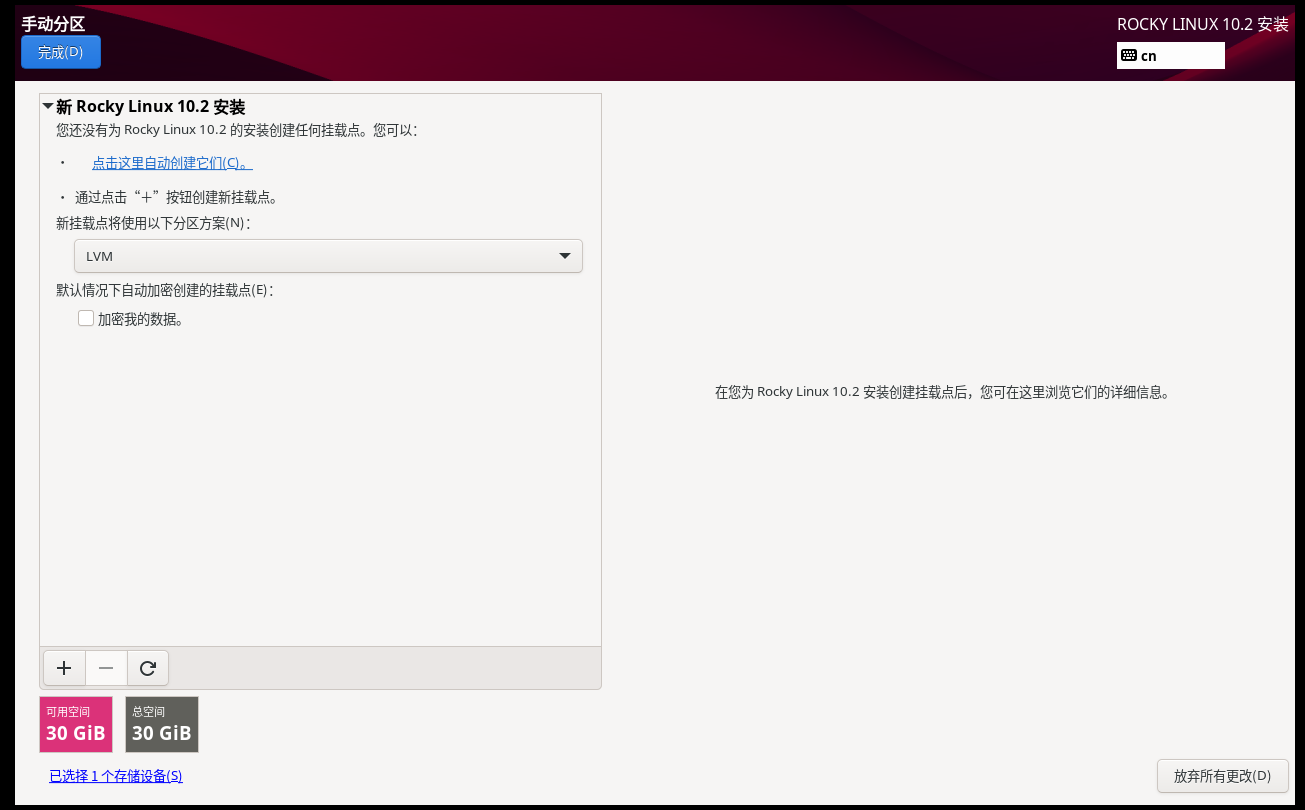Screen dimensions: 1305x810
Task: Open 已选择 1 个存储设备(S) link
Action: tap(116, 776)
